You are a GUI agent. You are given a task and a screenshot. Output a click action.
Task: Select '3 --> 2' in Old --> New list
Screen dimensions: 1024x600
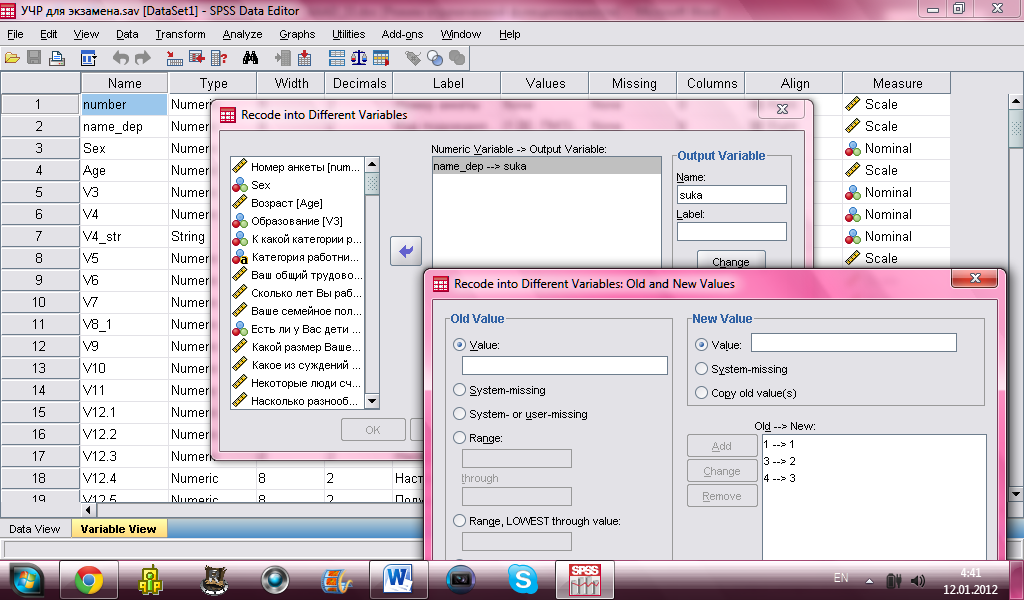(x=780, y=461)
